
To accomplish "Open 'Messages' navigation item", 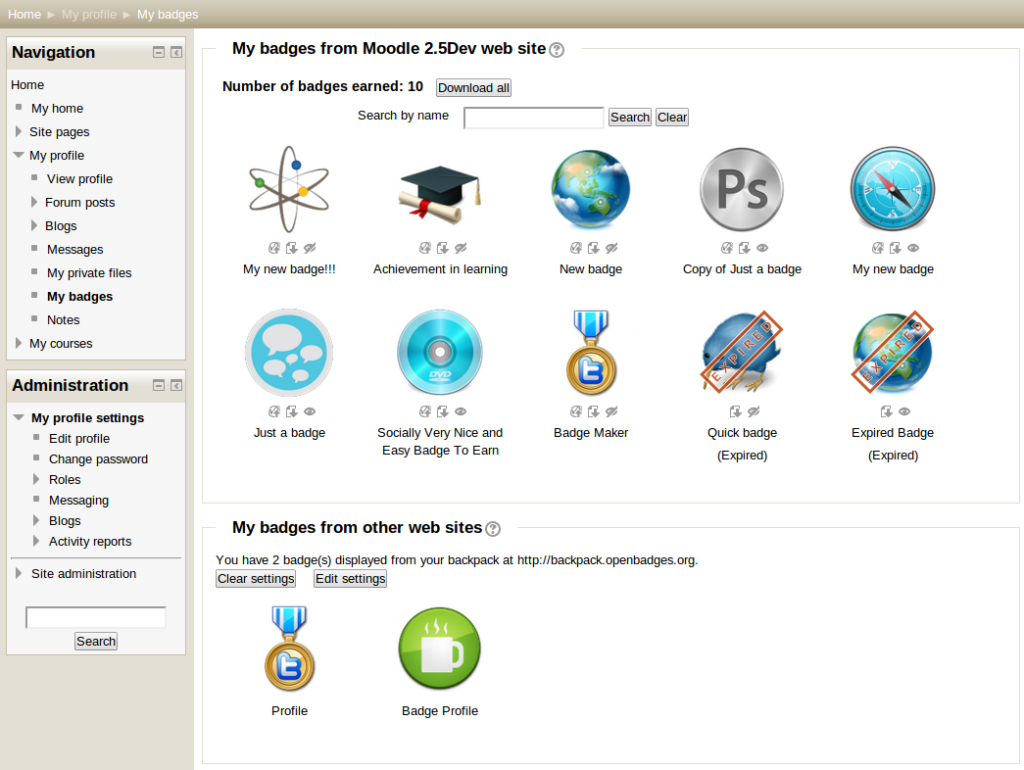I will click(75, 249).
